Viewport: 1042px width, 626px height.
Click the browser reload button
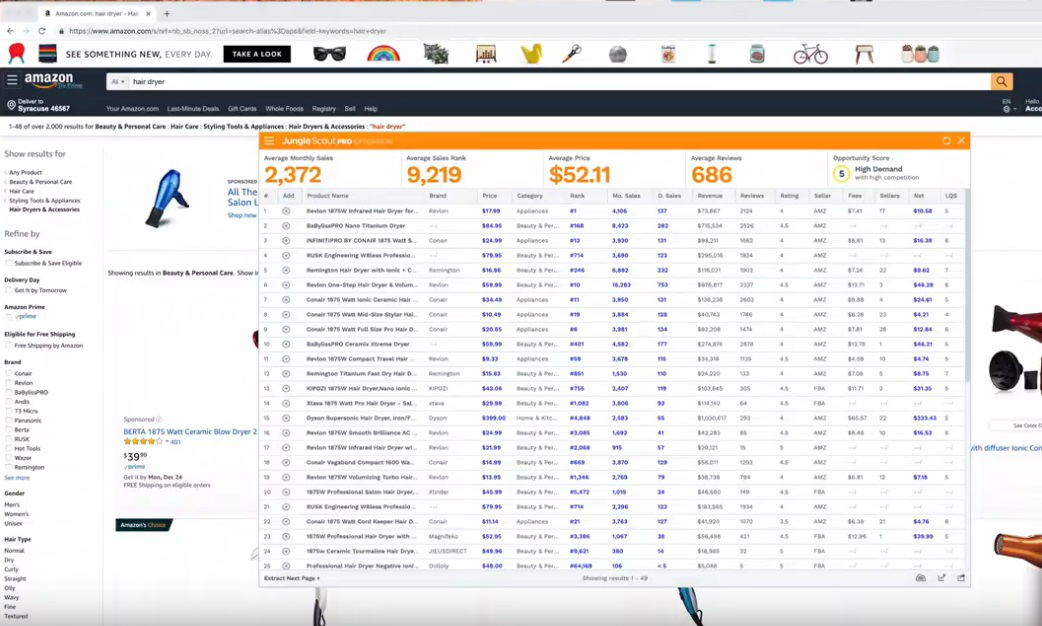(x=42, y=31)
